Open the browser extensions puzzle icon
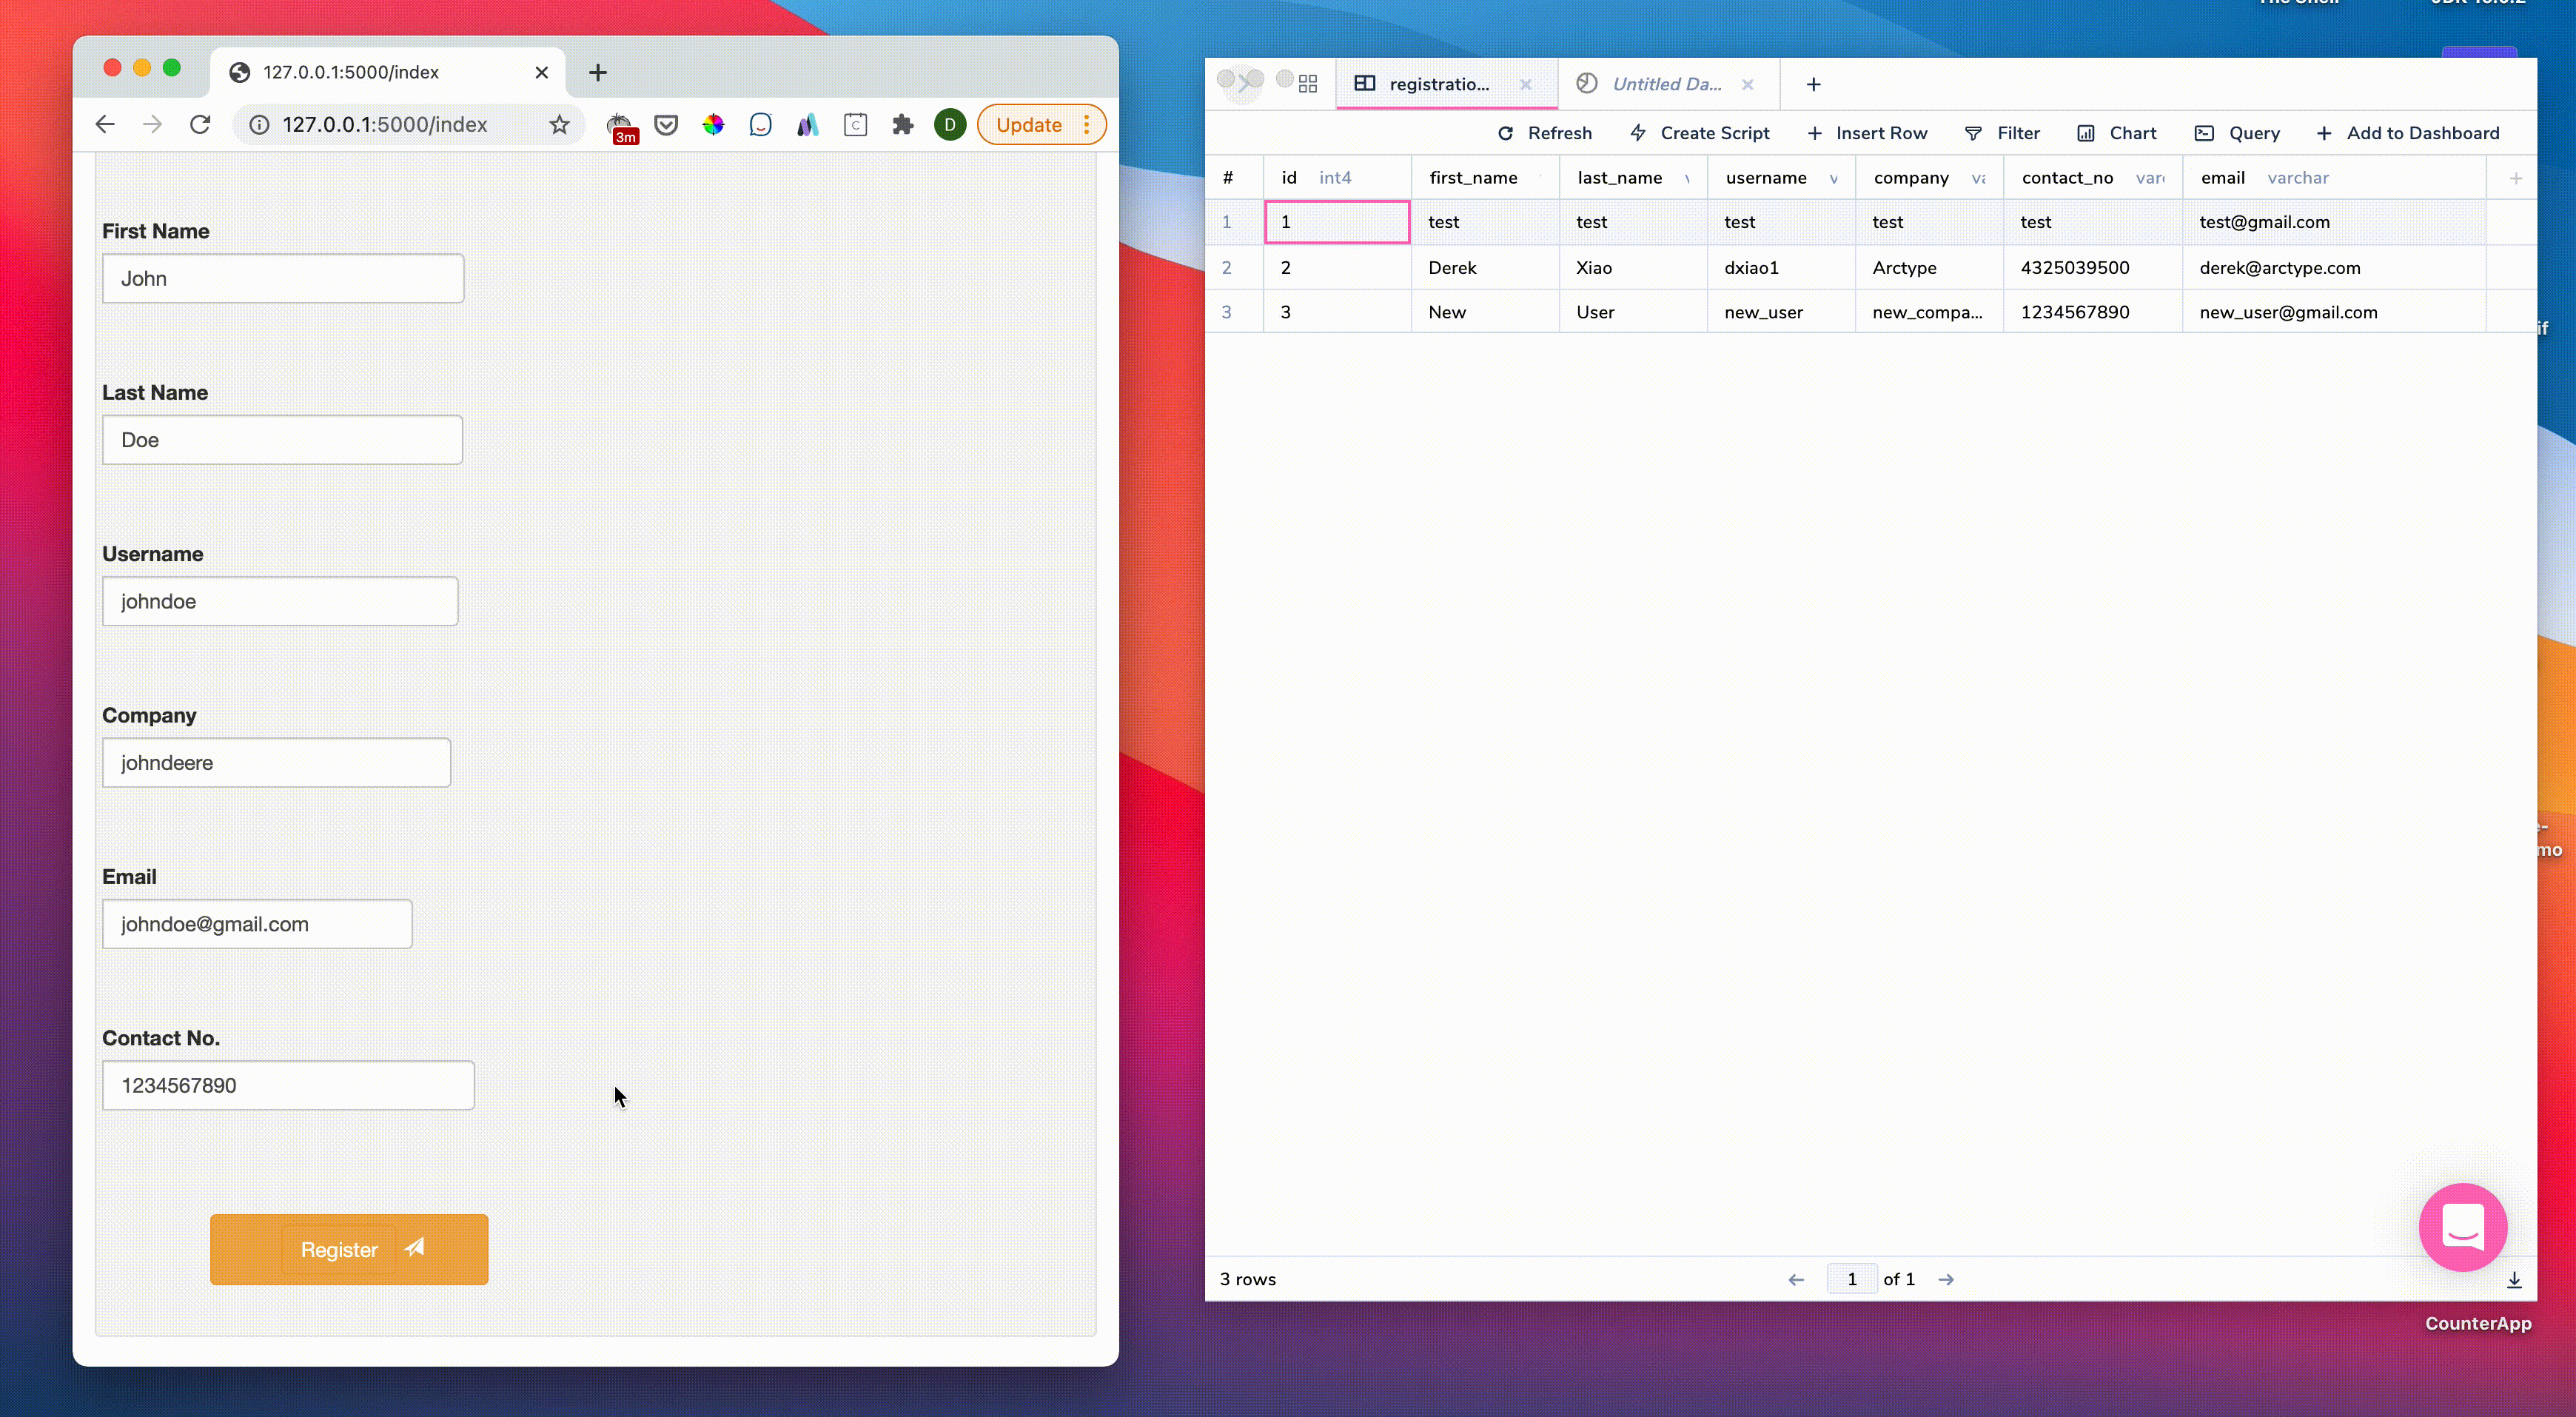This screenshot has width=2576, height=1417. click(903, 125)
